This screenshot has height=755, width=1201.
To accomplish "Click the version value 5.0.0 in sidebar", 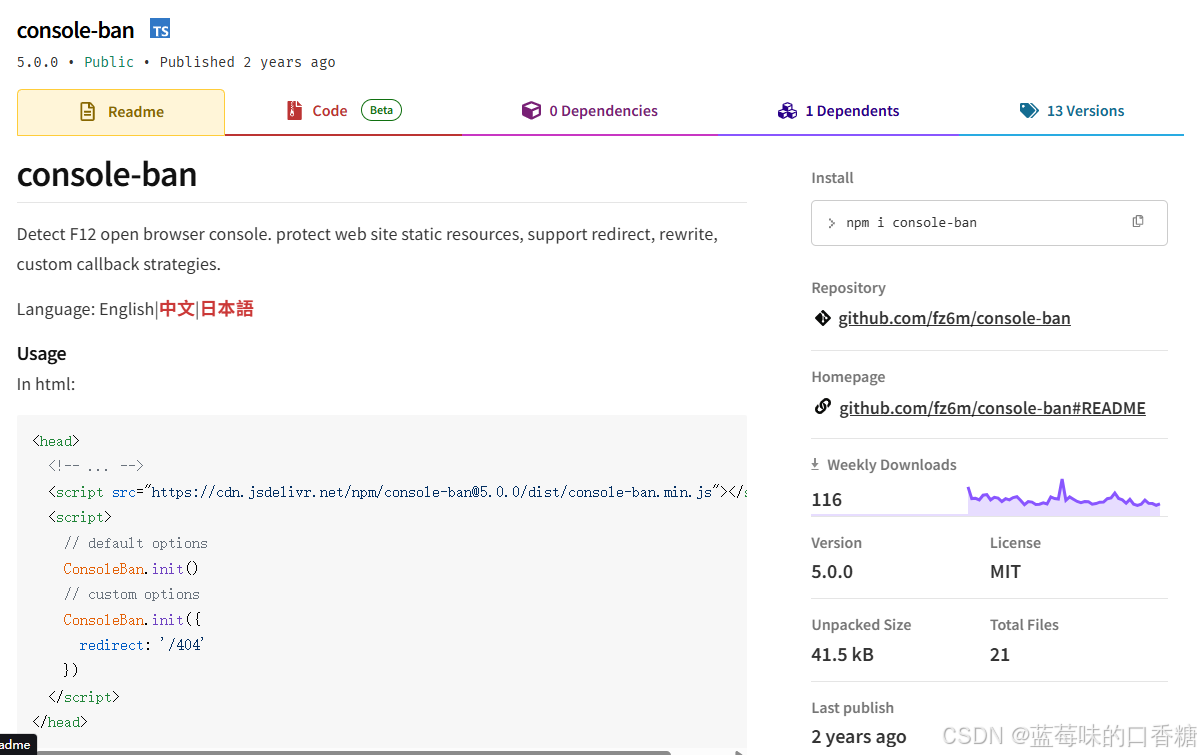I will click(x=832, y=571).
